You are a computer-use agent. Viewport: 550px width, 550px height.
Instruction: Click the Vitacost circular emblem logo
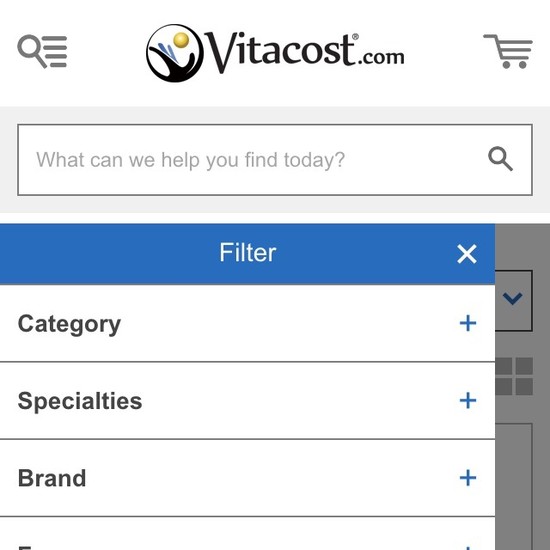[x=175, y=53]
